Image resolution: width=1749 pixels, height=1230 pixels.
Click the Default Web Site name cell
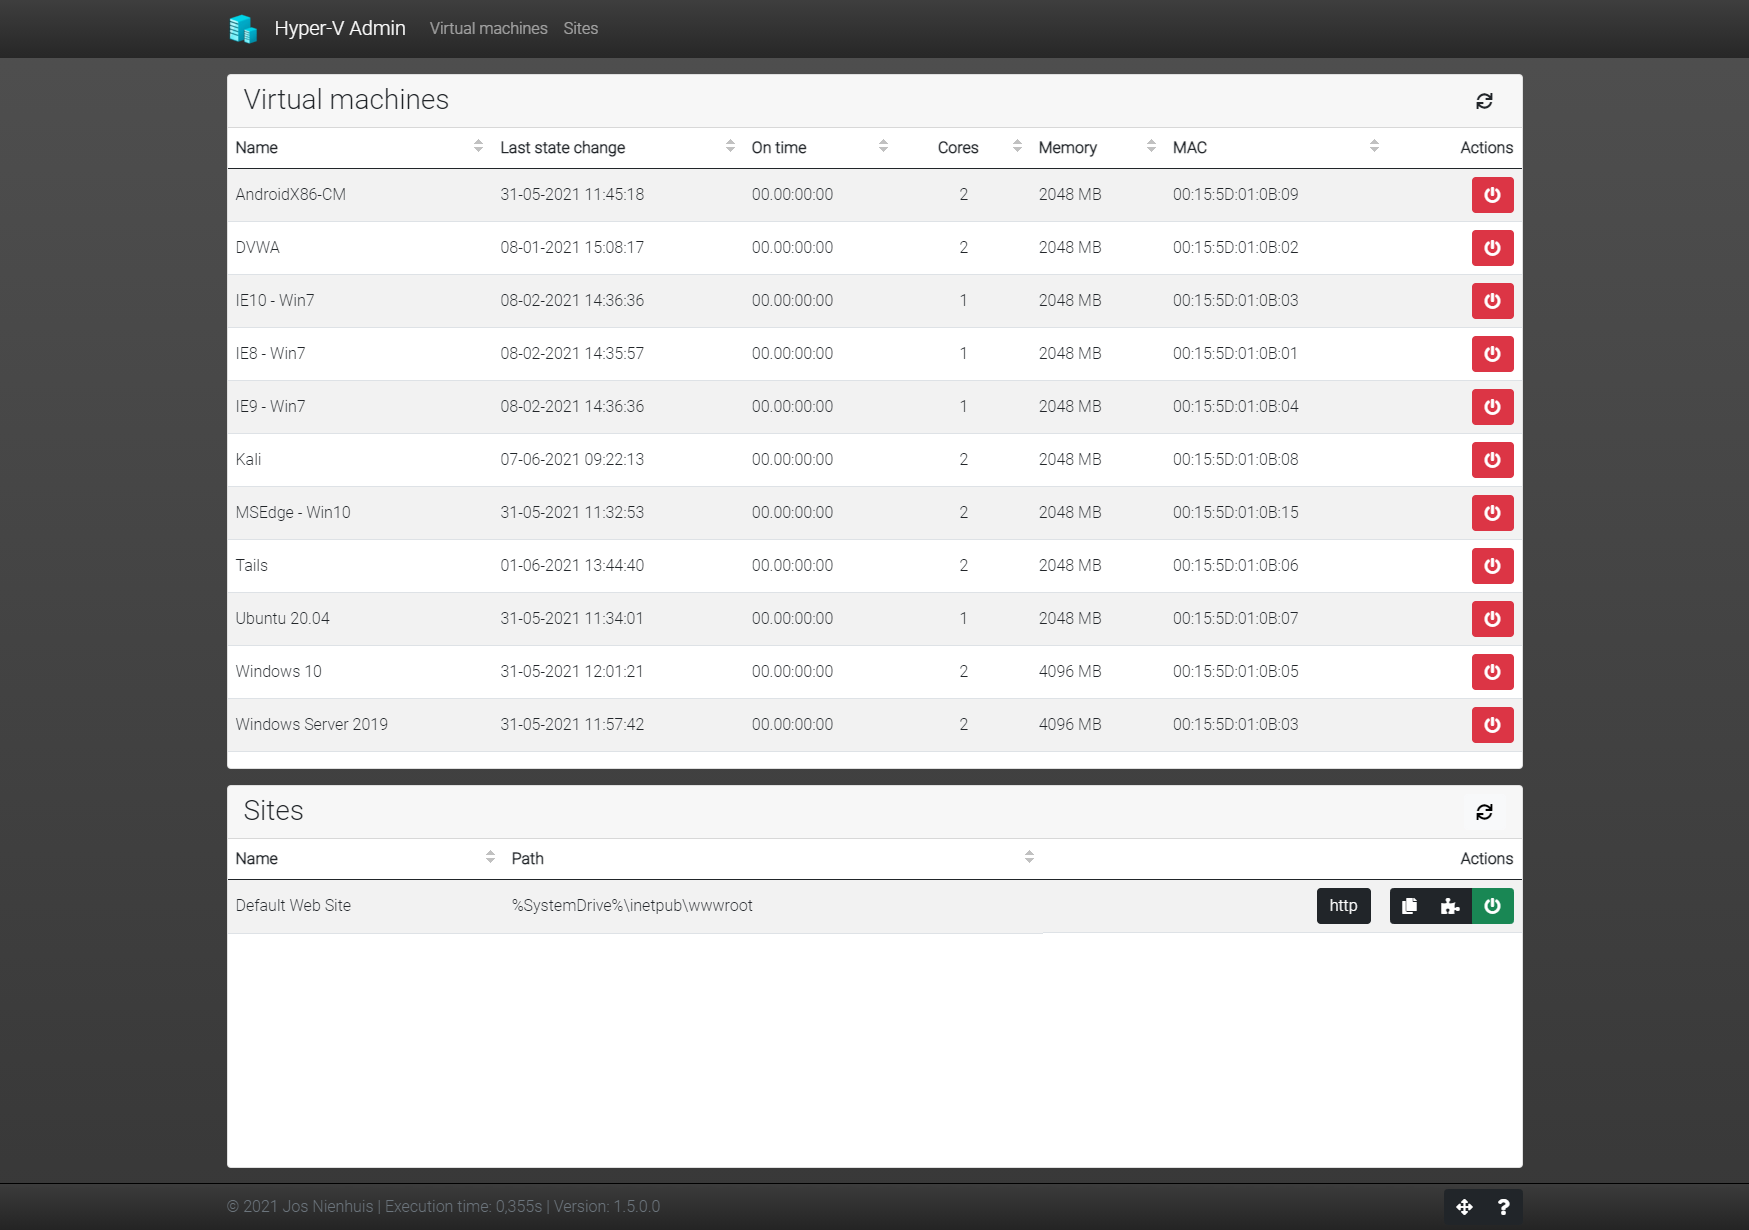[x=293, y=906]
